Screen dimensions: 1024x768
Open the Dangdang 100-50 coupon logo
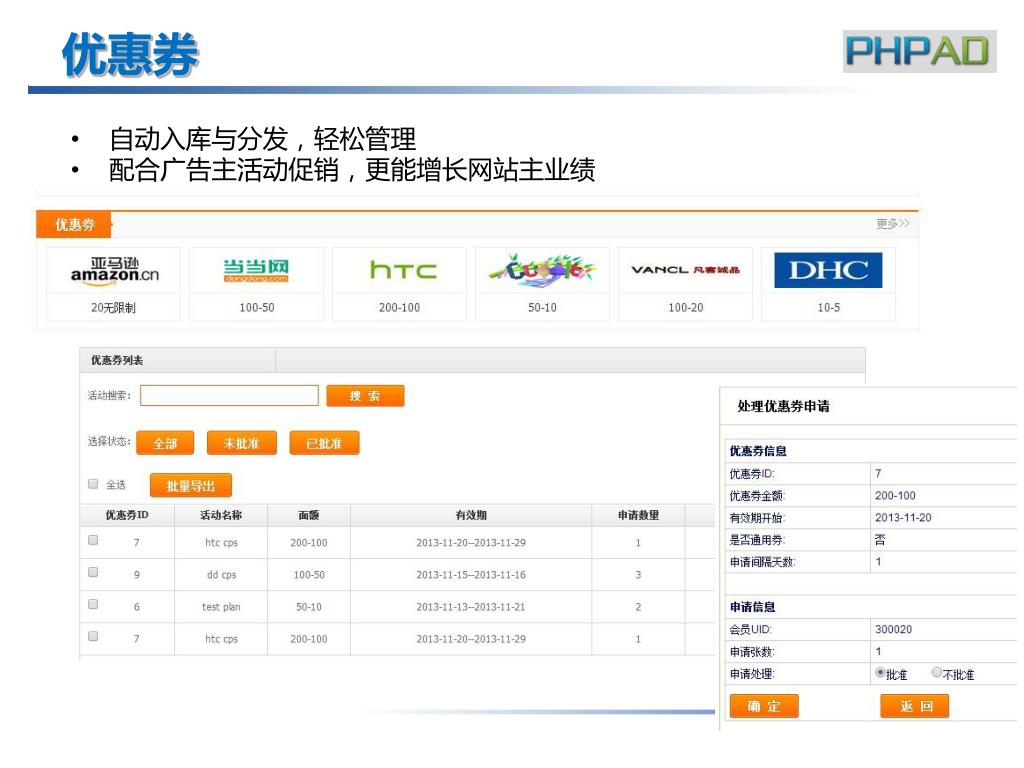pos(256,270)
